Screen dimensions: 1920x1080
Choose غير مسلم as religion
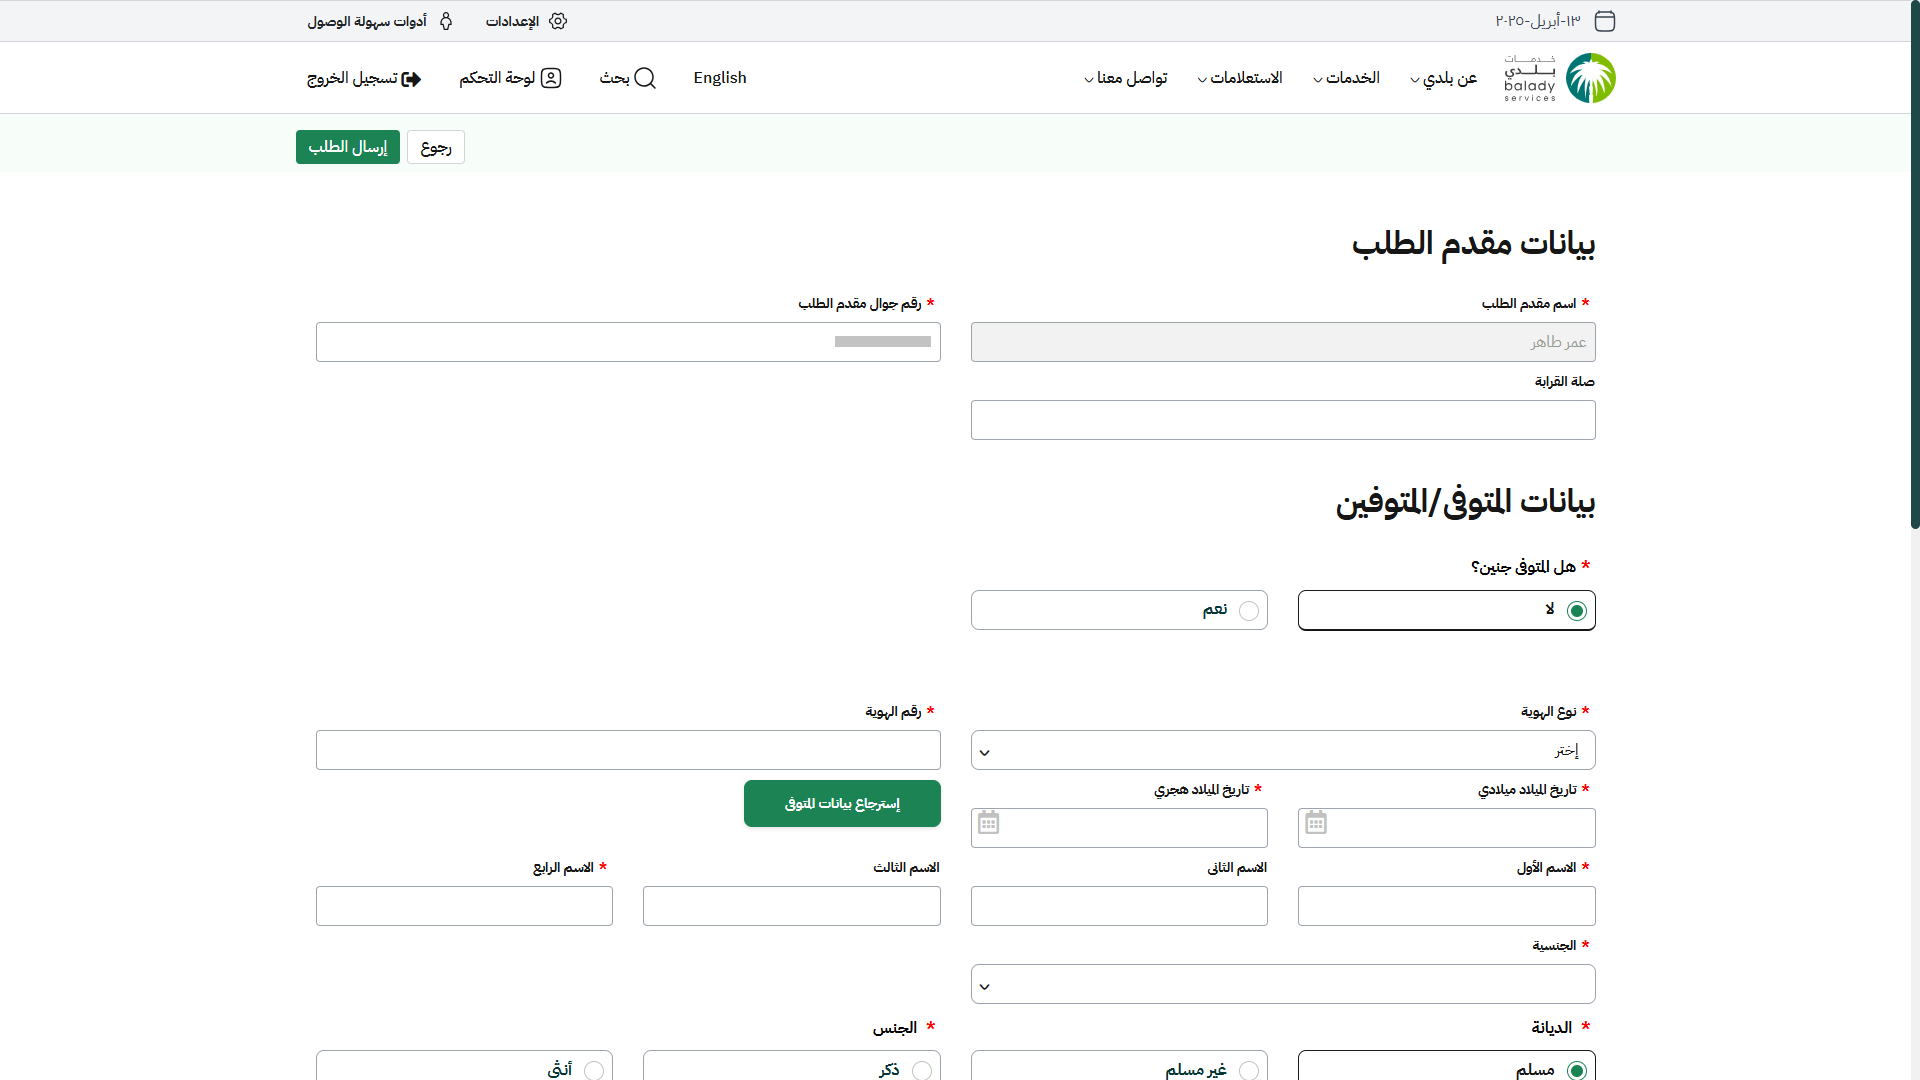1248,1070
